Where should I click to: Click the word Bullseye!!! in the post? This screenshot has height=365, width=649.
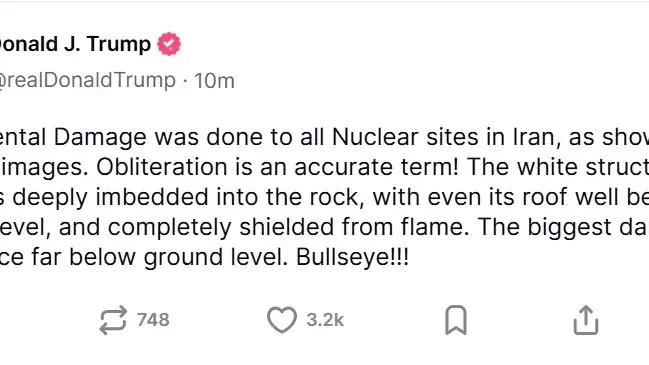click(x=352, y=257)
